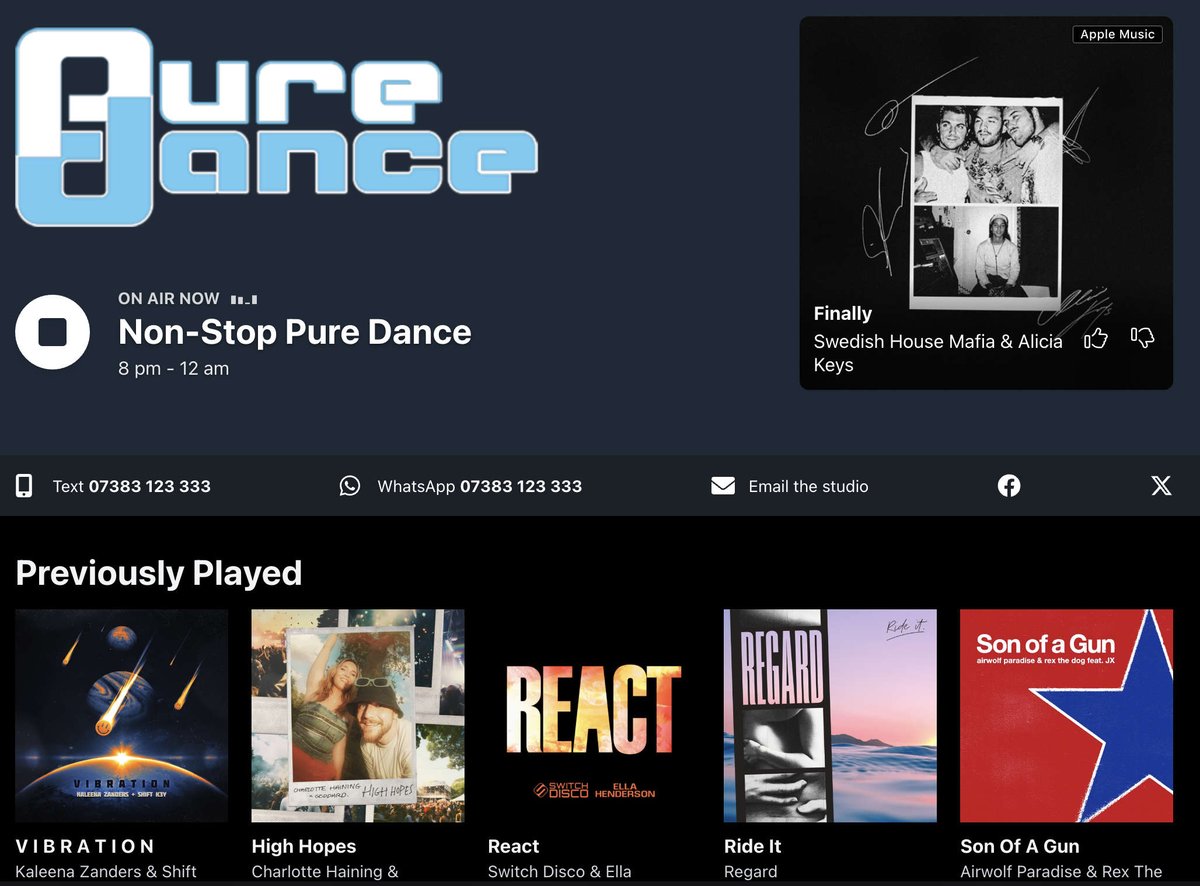Stop the live radio stream
Screen dimensions: 1200x886
[52, 333]
